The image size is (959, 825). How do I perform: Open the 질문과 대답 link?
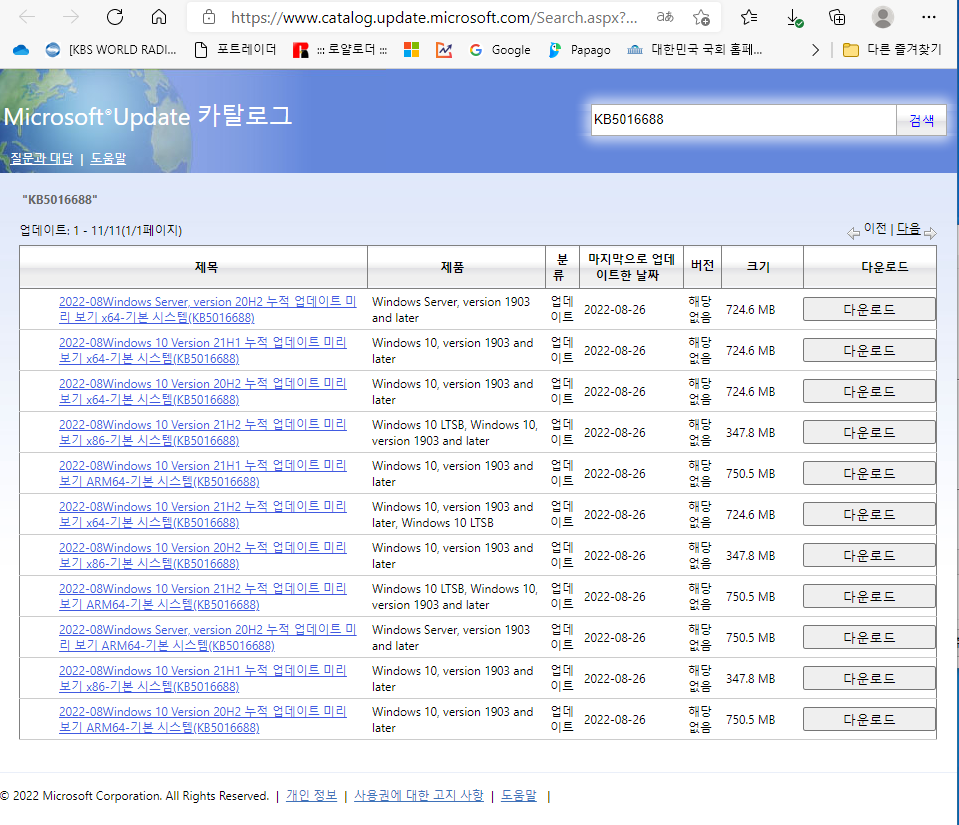42,158
